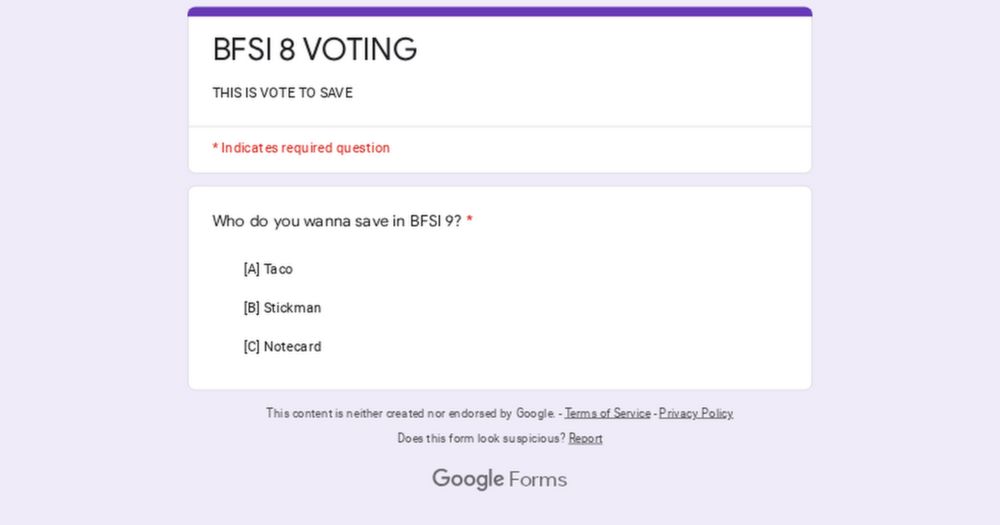Click the red asterisk in required notice
The width and height of the screenshot is (1000, 525).
(x=216, y=147)
